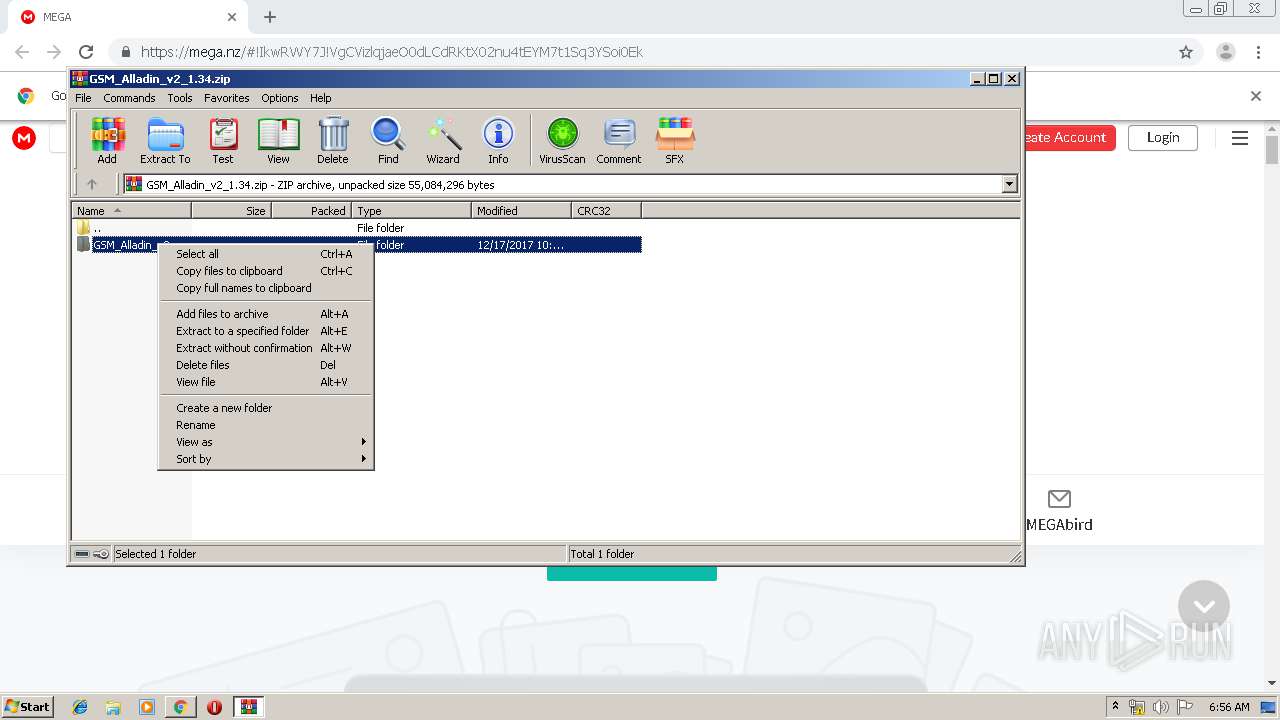
Task: Open a new Chrome tab
Action: 270,17
